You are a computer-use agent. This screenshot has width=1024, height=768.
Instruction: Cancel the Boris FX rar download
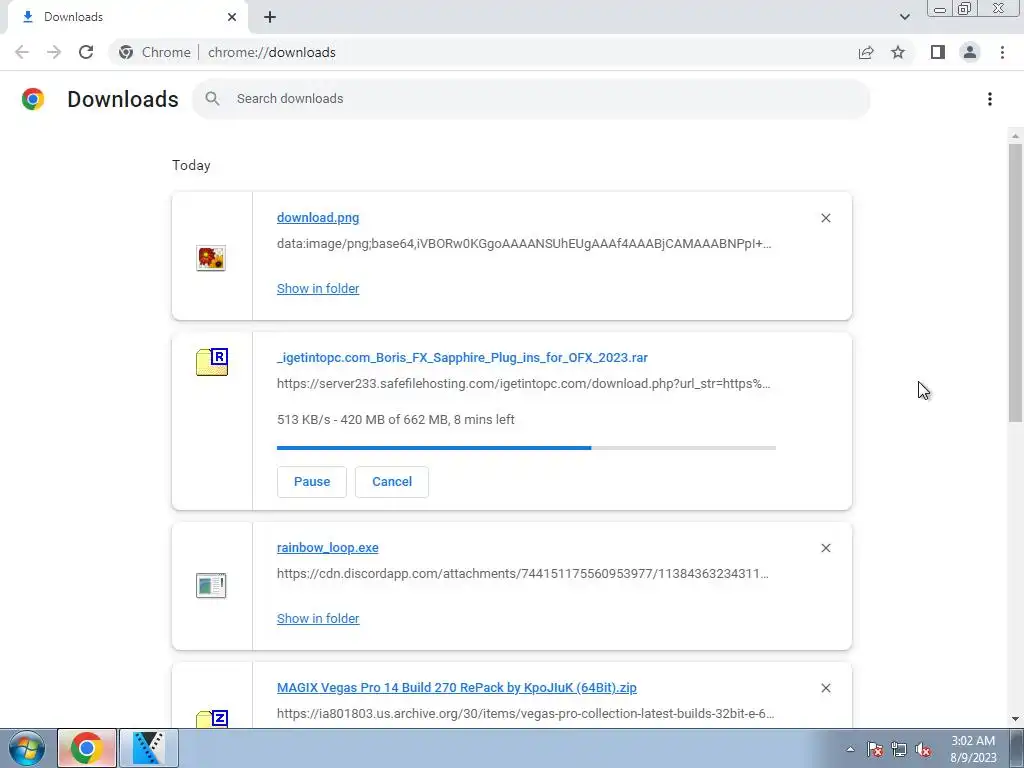point(392,482)
